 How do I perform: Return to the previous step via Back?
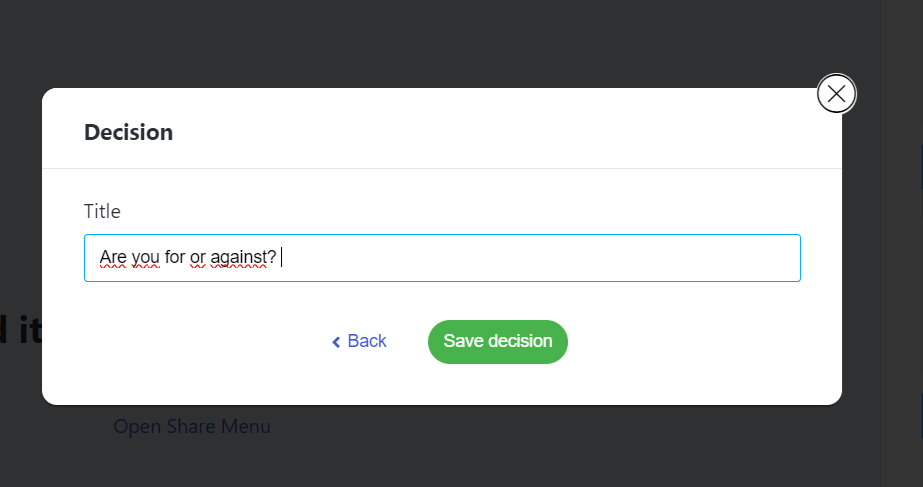(366, 341)
